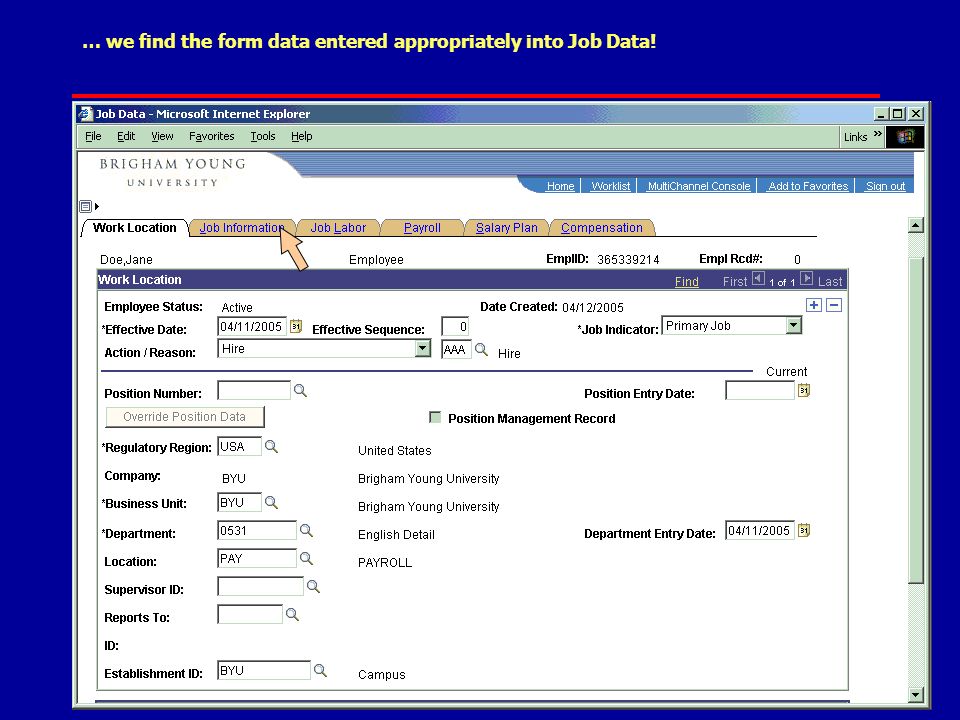Image resolution: width=960 pixels, height=720 pixels.
Task: Click the Supervisor ID input field
Action: (260, 587)
